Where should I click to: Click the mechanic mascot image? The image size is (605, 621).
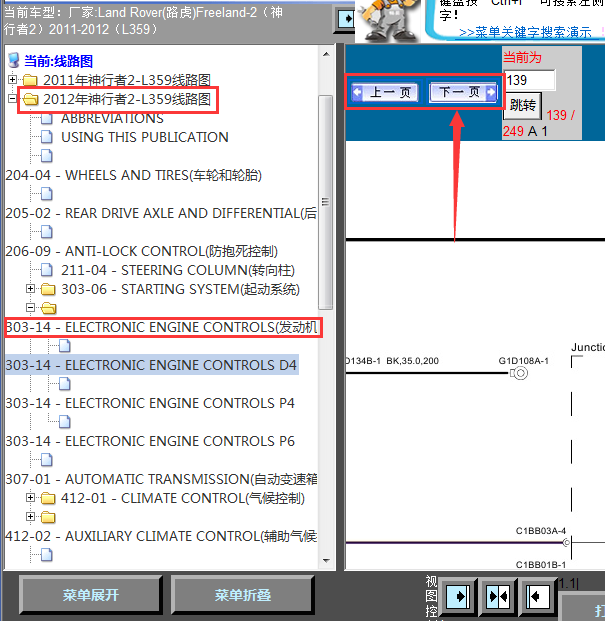(x=388, y=20)
